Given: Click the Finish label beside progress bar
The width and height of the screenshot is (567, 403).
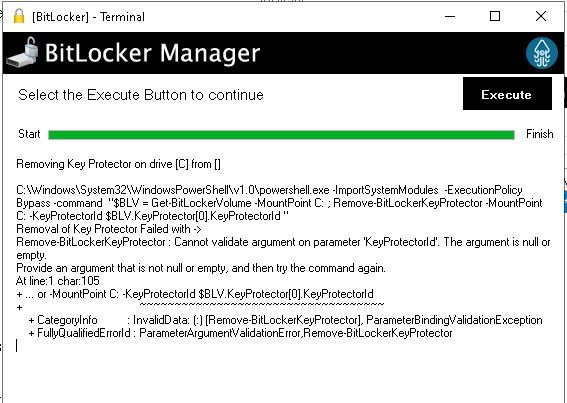Looking at the screenshot, I should pos(539,134).
